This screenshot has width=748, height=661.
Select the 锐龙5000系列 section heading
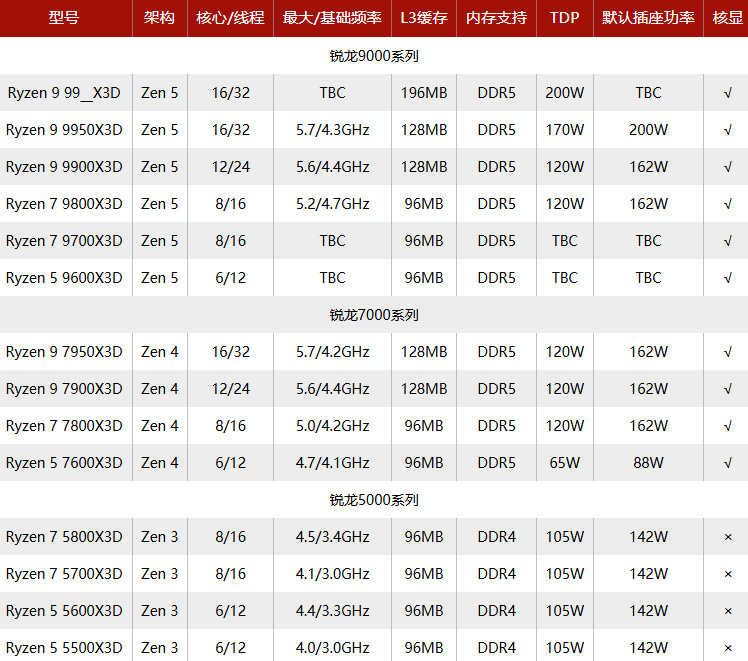(x=374, y=500)
